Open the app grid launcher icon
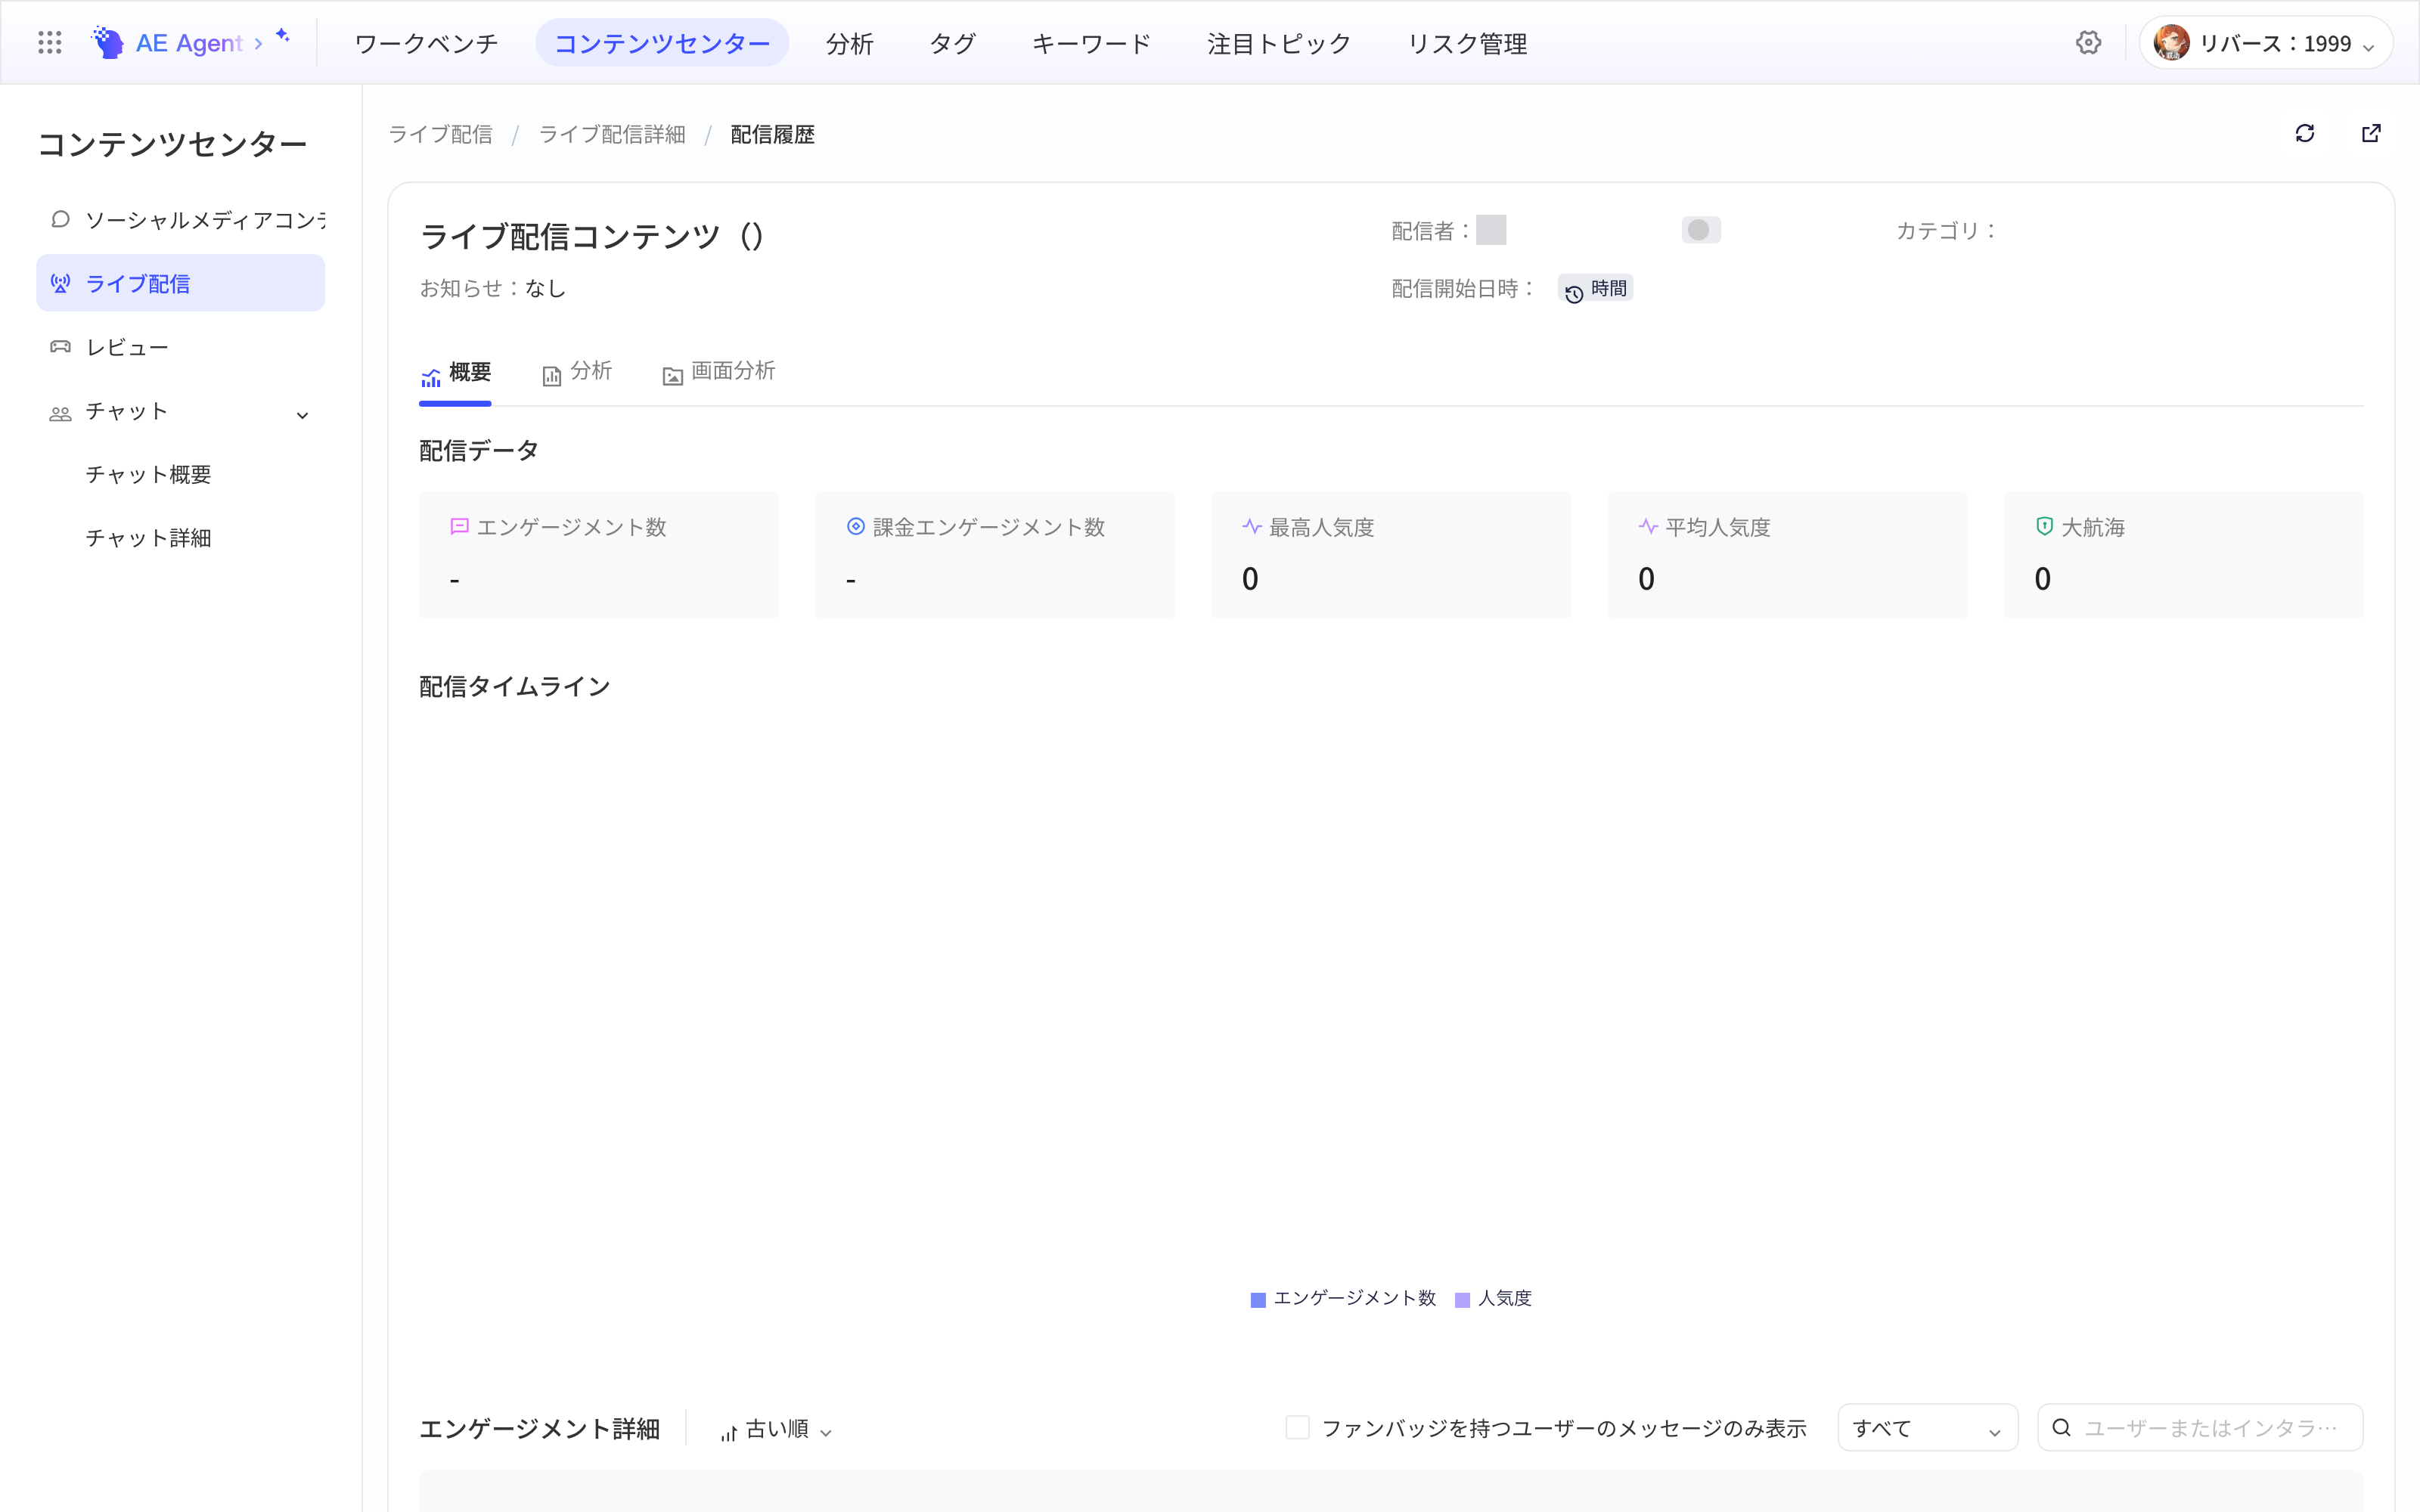Viewport: 2420px width, 1512px height. coord(49,43)
